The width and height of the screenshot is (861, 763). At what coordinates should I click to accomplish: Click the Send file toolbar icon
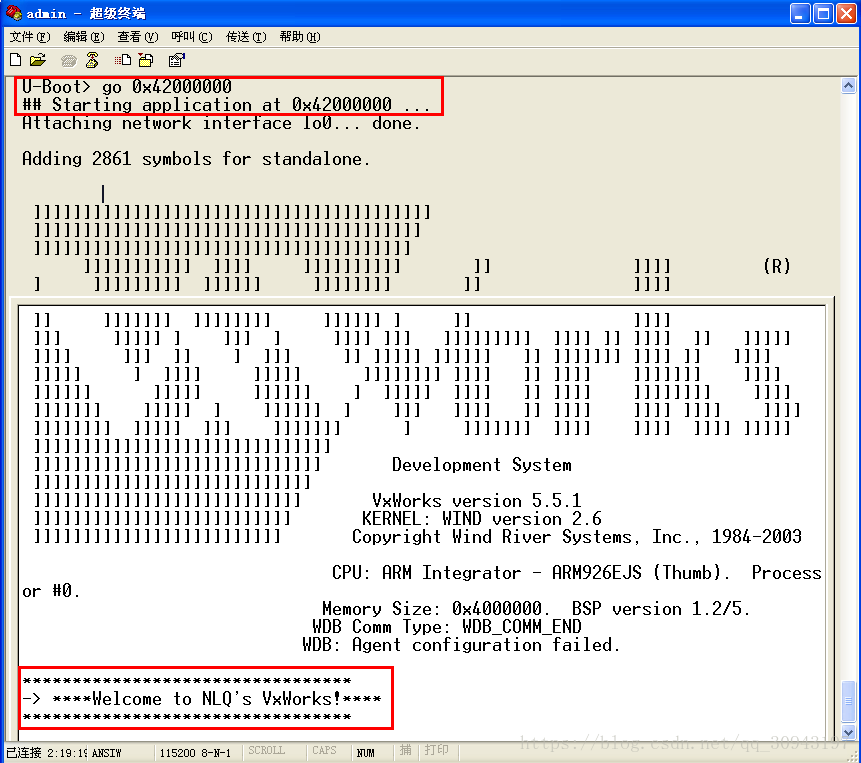(x=122, y=60)
